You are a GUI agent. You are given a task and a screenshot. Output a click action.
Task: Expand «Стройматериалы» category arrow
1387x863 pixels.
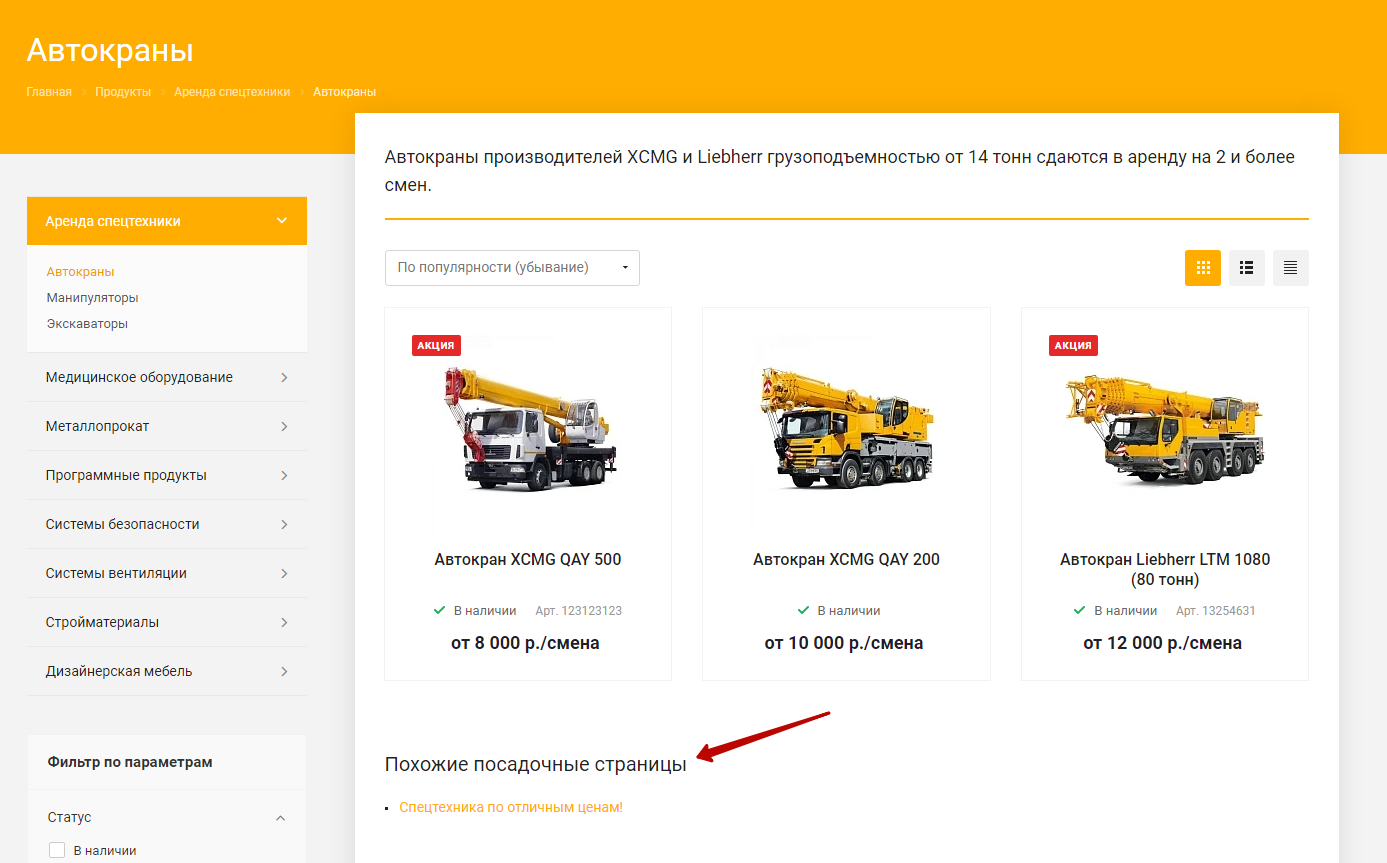click(284, 622)
